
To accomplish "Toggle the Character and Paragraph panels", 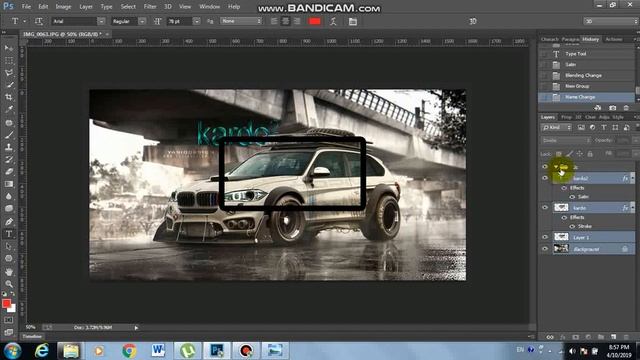I will 353,21.
